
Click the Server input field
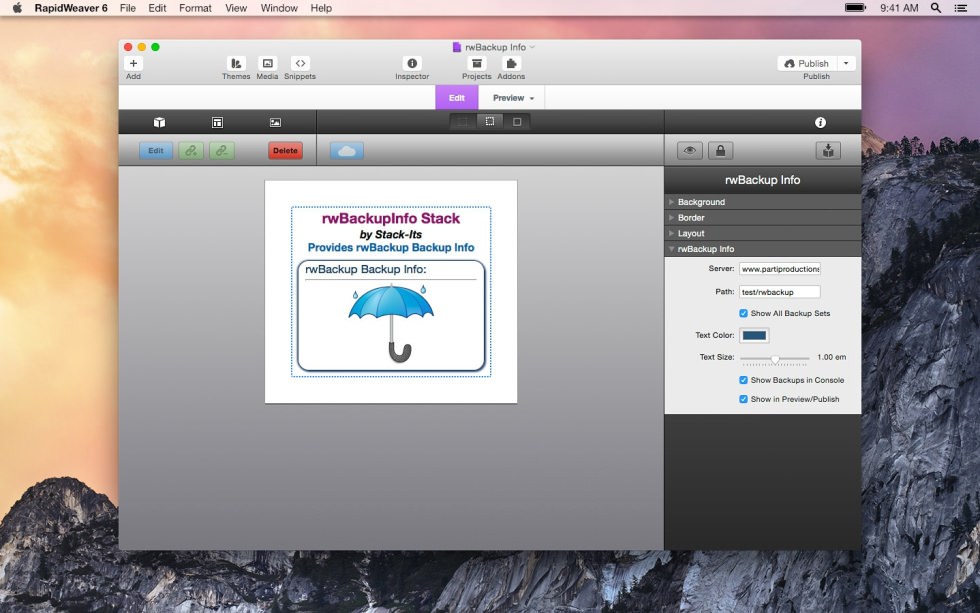[779, 269]
